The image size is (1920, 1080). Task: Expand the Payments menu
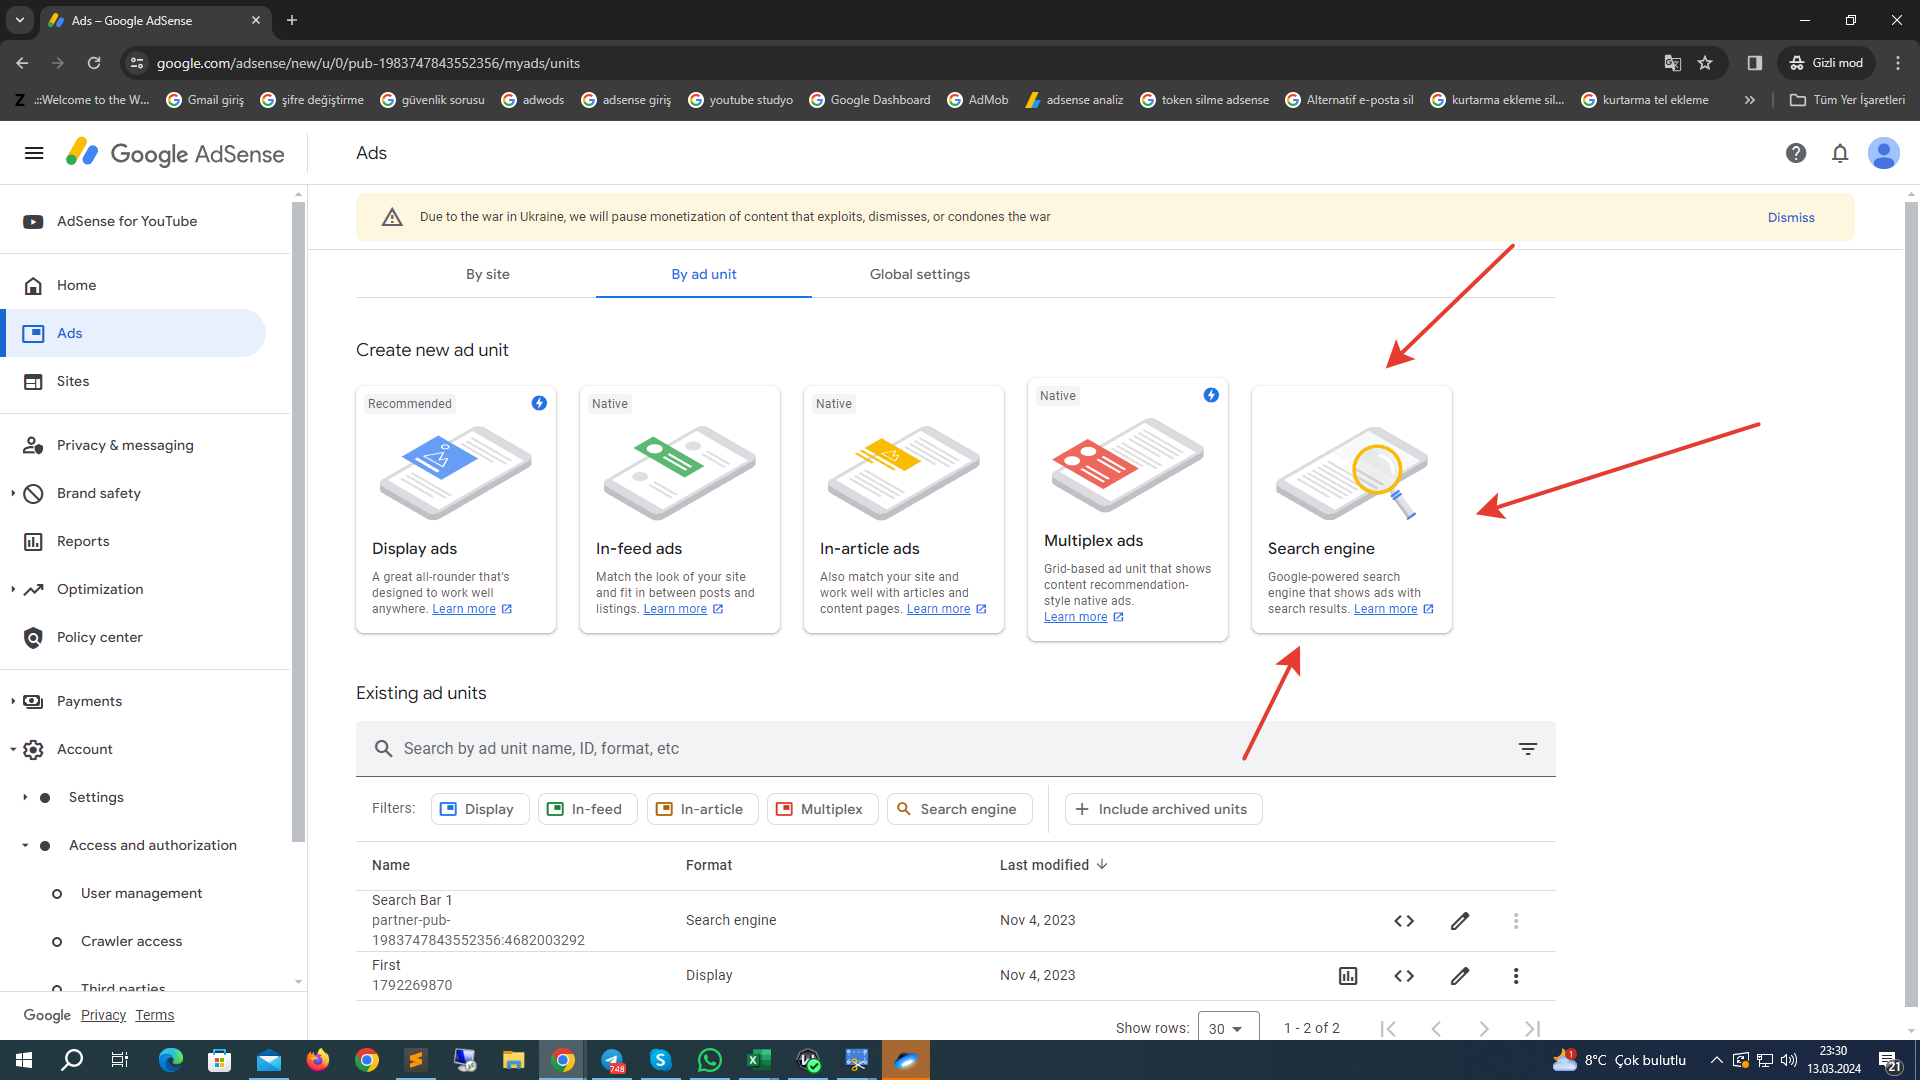pyautogui.click(x=13, y=701)
